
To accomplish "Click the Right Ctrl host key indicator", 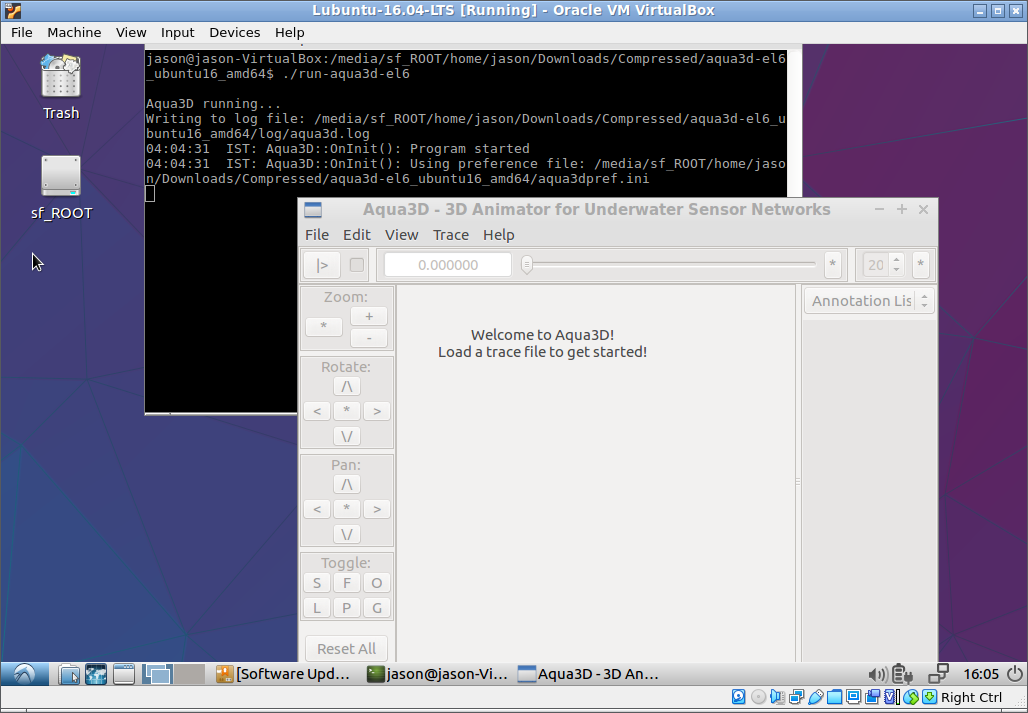I will pos(972,697).
